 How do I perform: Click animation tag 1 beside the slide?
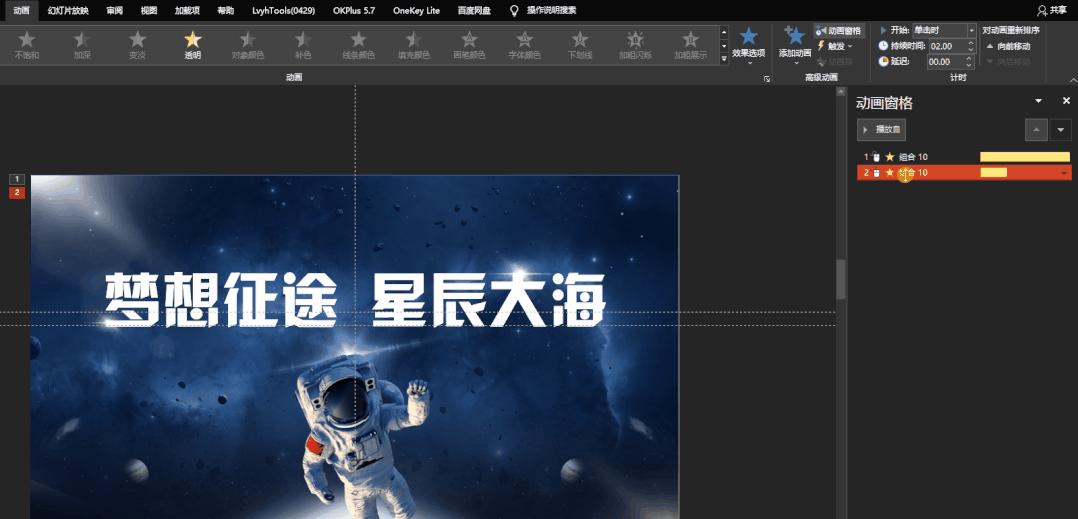point(16,179)
